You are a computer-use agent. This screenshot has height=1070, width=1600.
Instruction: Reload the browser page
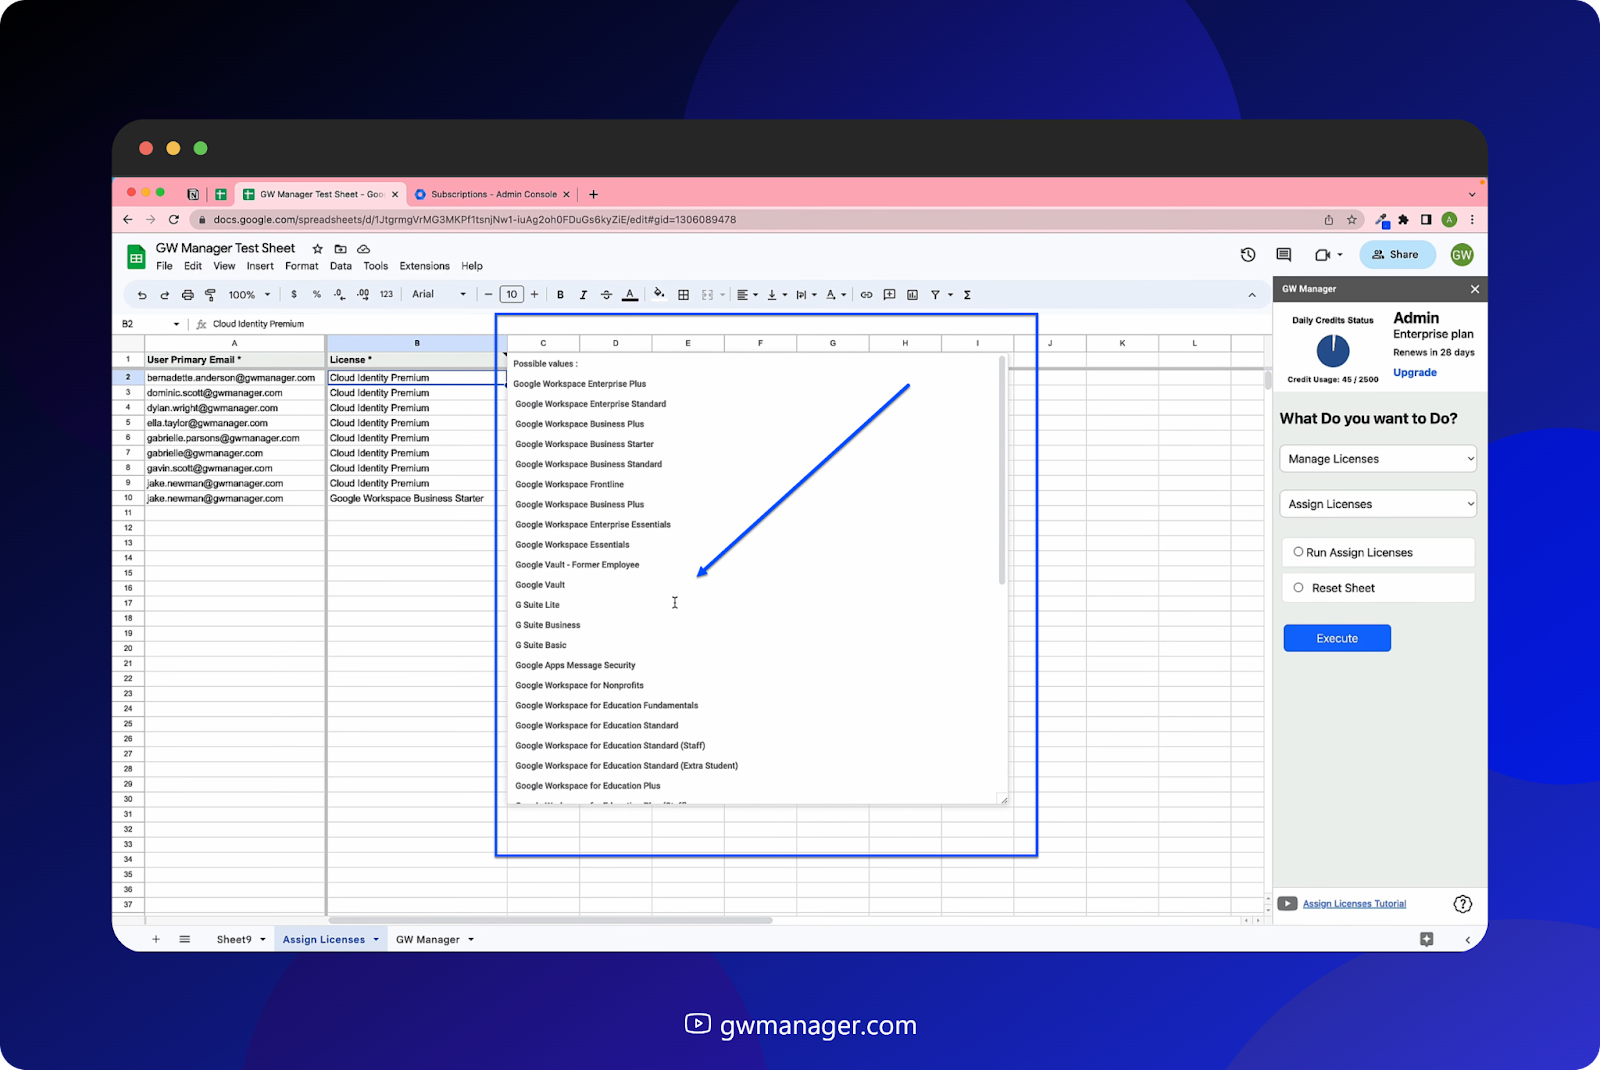(174, 220)
